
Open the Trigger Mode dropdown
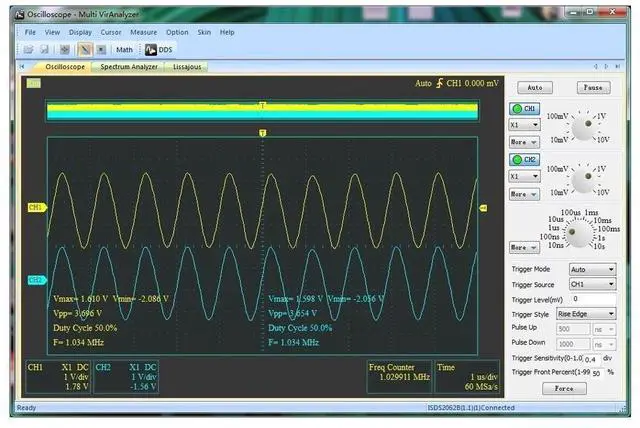[590, 269]
